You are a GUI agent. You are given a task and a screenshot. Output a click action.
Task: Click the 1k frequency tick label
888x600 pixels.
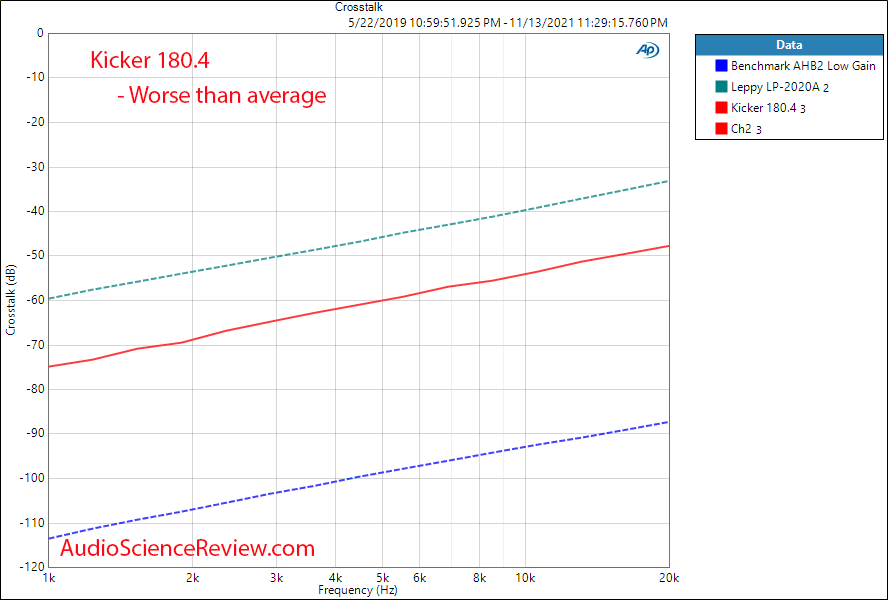click(x=49, y=578)
